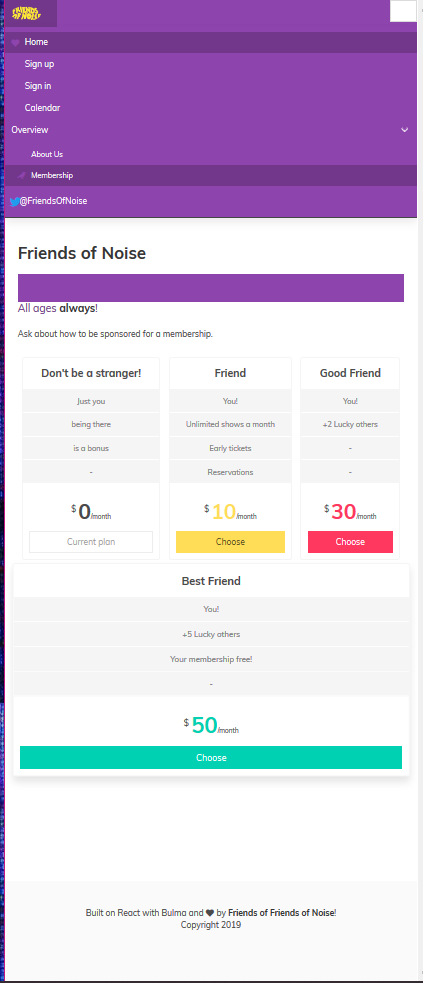Click the Current plan button
Screen dimensions: 423x983
point(91,542)
